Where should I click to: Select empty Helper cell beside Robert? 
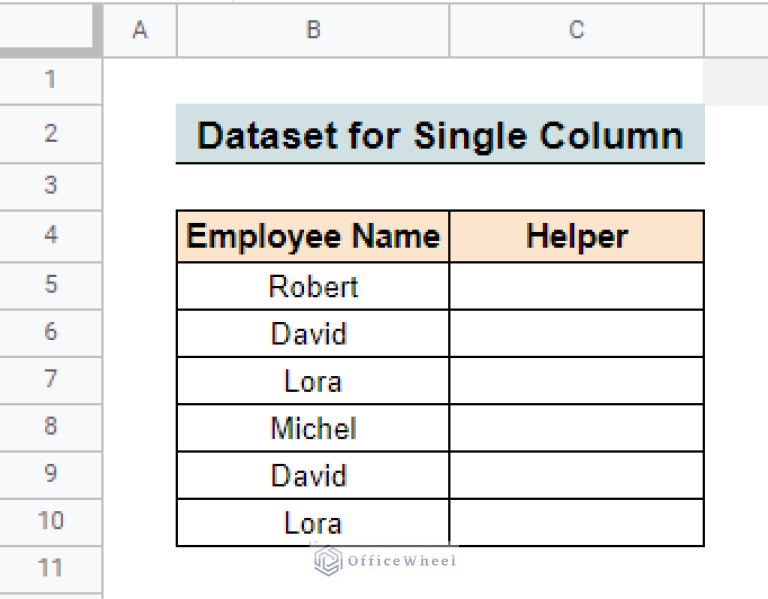point(576,286)
